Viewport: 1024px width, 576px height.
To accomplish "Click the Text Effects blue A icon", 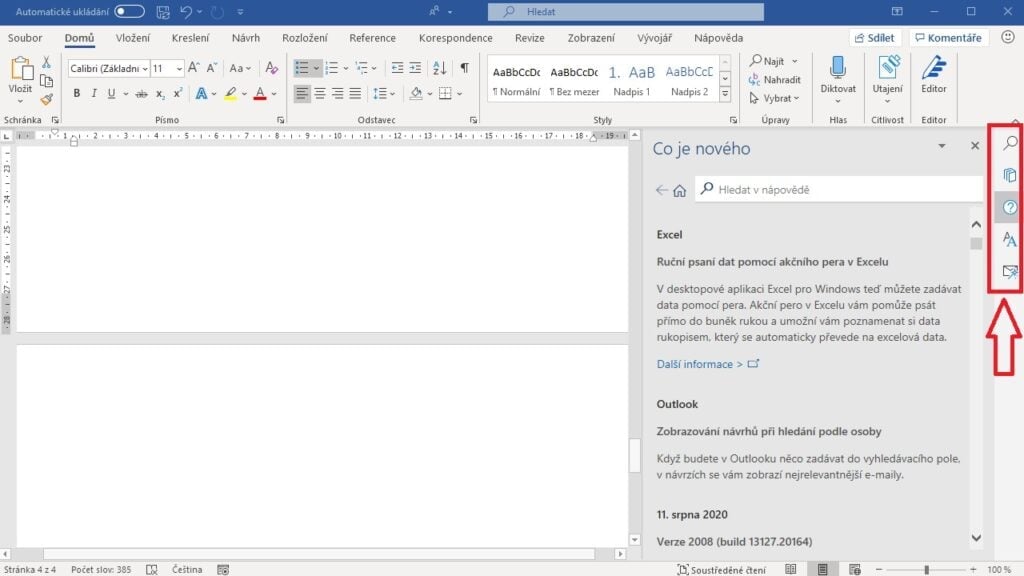I will pyautogui.click(x=201, y=93).
